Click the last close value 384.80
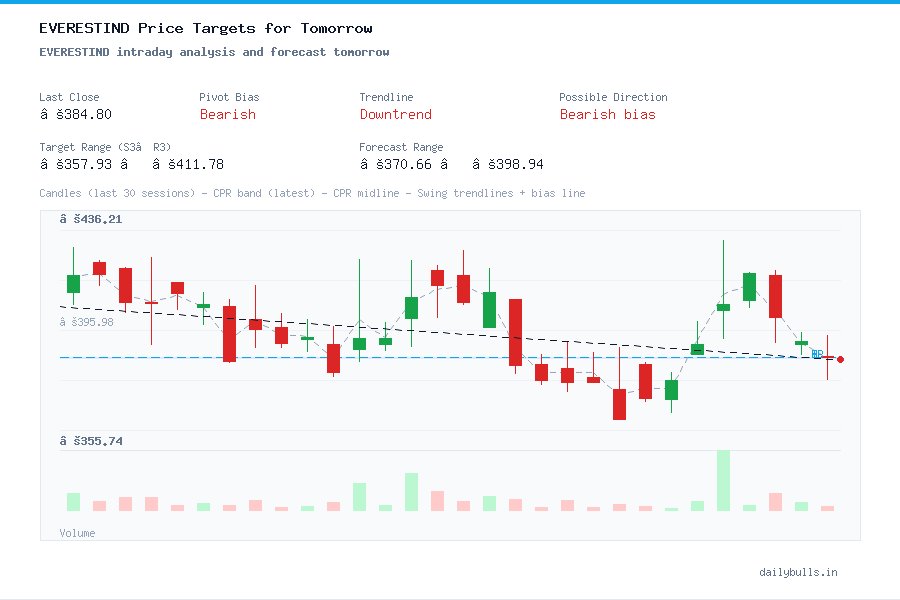This screenshot has height=600, width=900. tap(75, 114)
